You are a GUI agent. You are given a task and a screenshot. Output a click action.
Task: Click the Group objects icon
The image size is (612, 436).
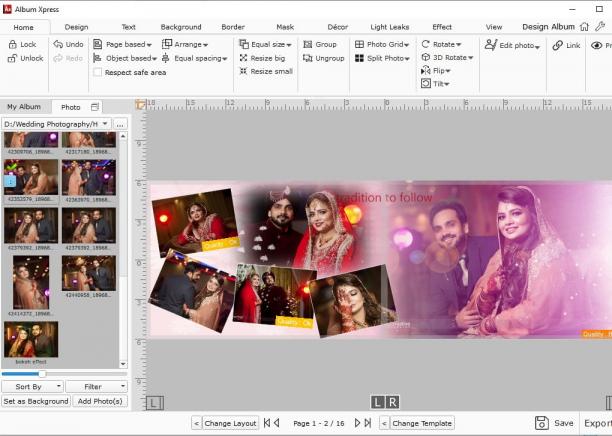(308, 44)
